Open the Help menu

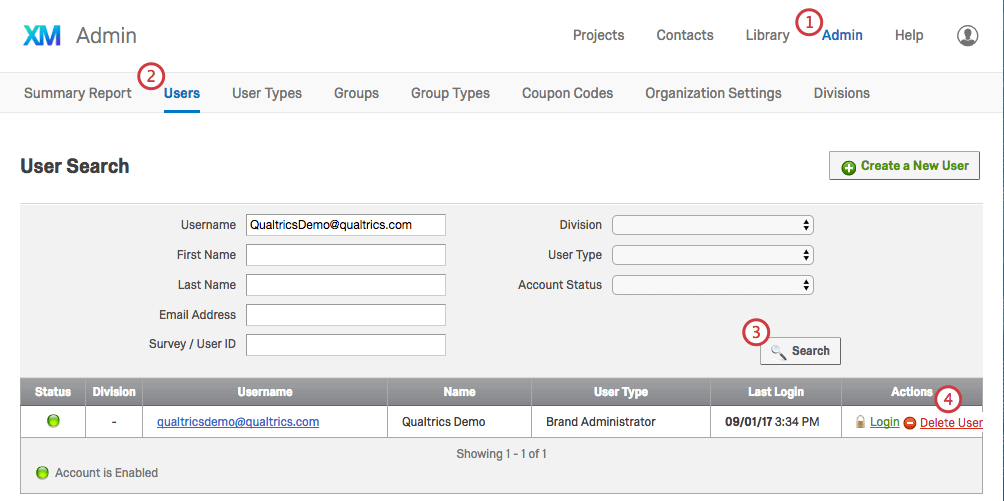[909, 35]
